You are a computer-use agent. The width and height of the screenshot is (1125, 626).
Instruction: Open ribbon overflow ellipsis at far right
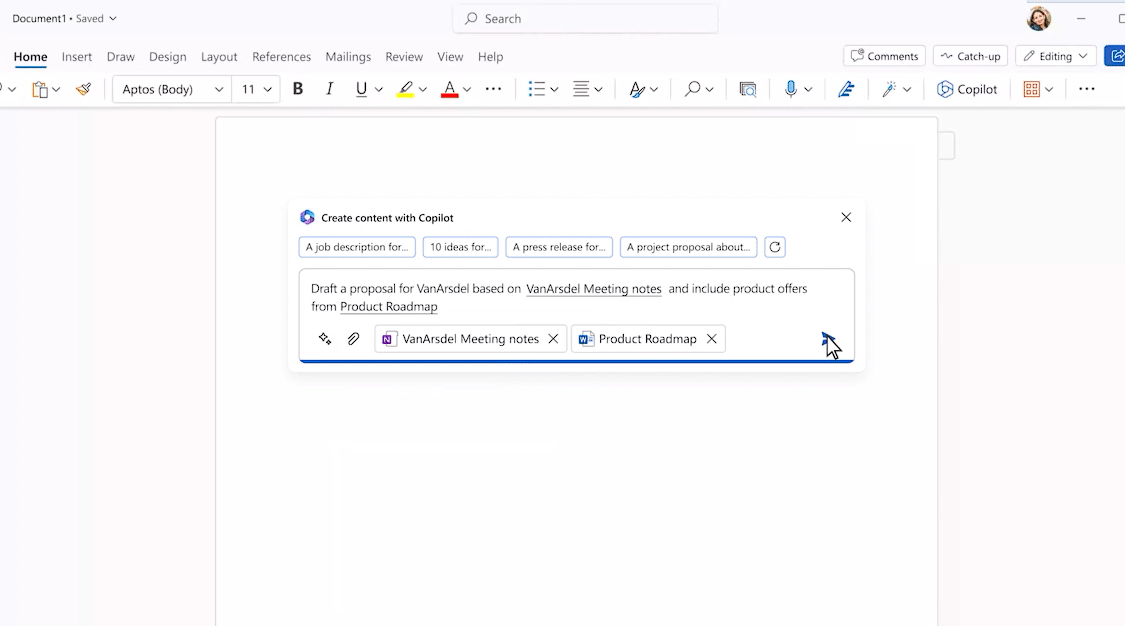click(x=1087, y=89)
